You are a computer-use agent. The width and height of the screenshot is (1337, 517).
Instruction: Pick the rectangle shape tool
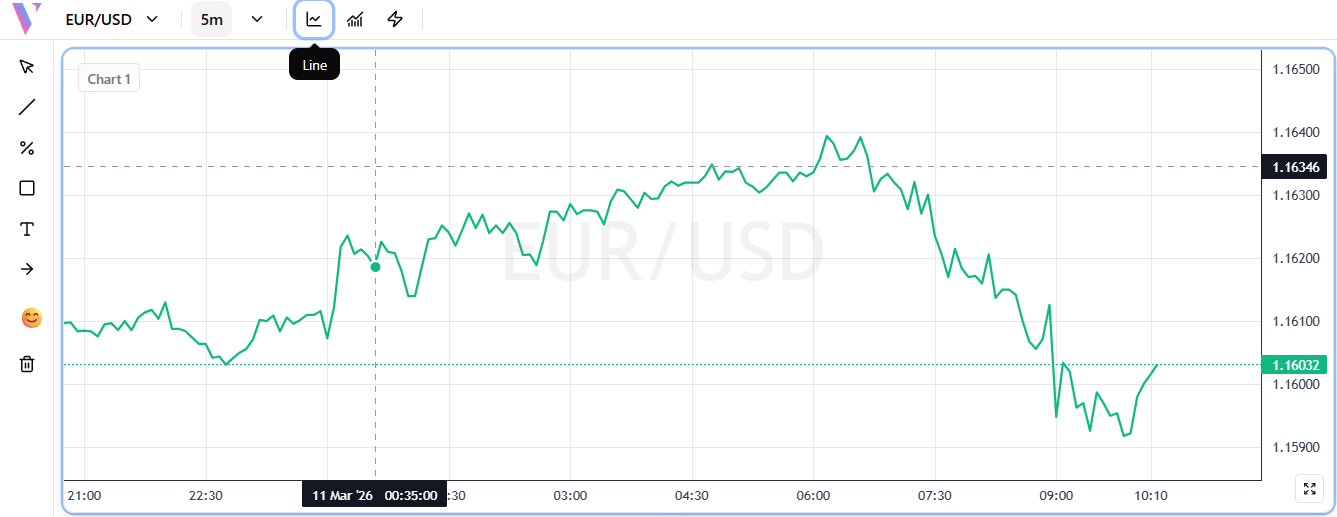point(27,188)
